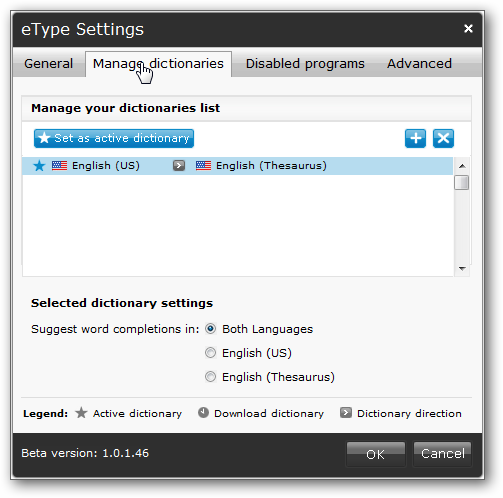The width and height of the screenshot is (503, 498).
Task: Click the dictionaries list scroll up arrow
Action: [x=462, y=166]
